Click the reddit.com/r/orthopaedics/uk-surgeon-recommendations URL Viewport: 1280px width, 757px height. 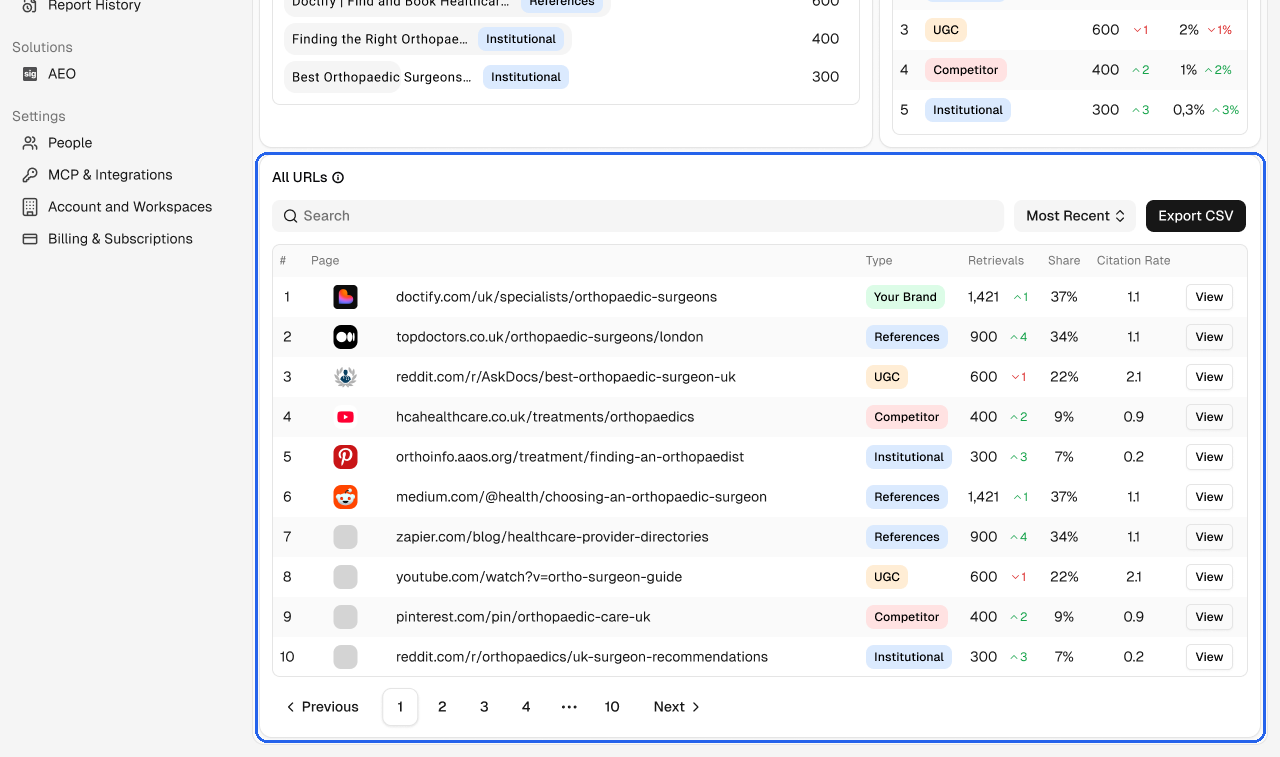[582, 657]
